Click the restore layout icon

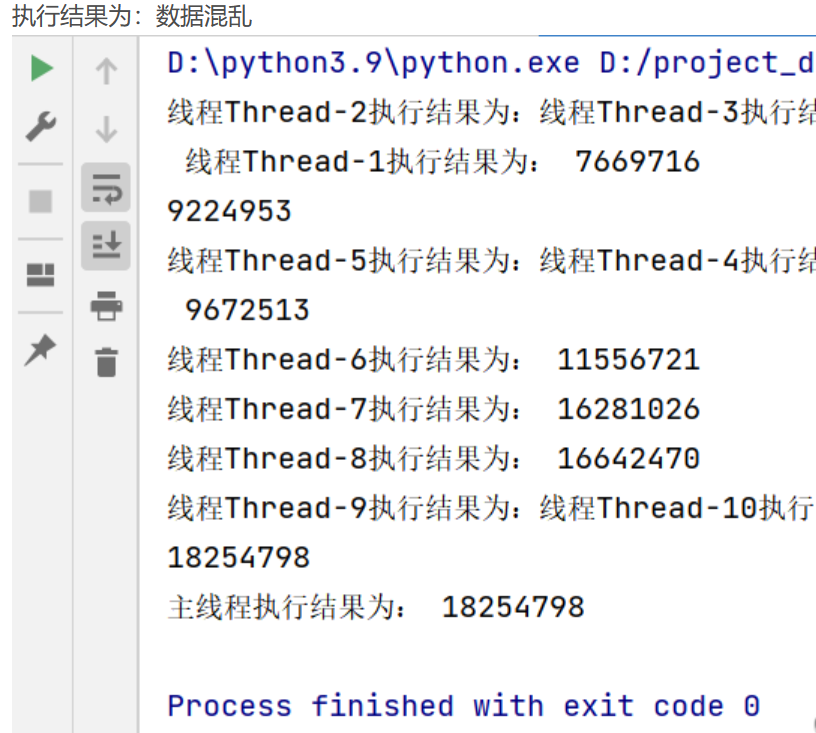(41, 275)
